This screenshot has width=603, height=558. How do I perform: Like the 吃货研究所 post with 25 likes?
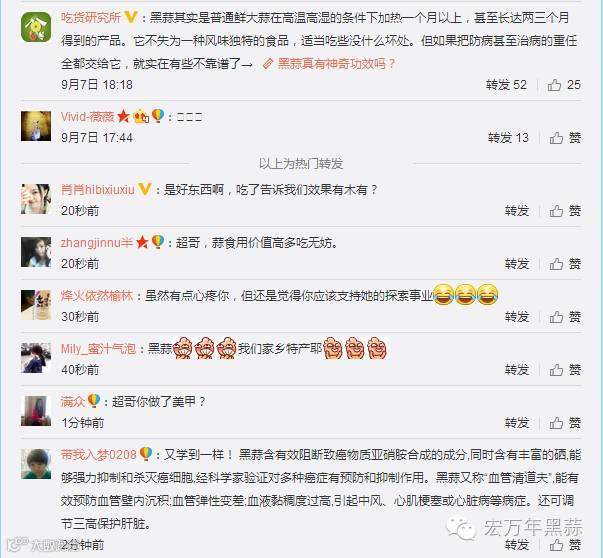click(x=564, y=85)
